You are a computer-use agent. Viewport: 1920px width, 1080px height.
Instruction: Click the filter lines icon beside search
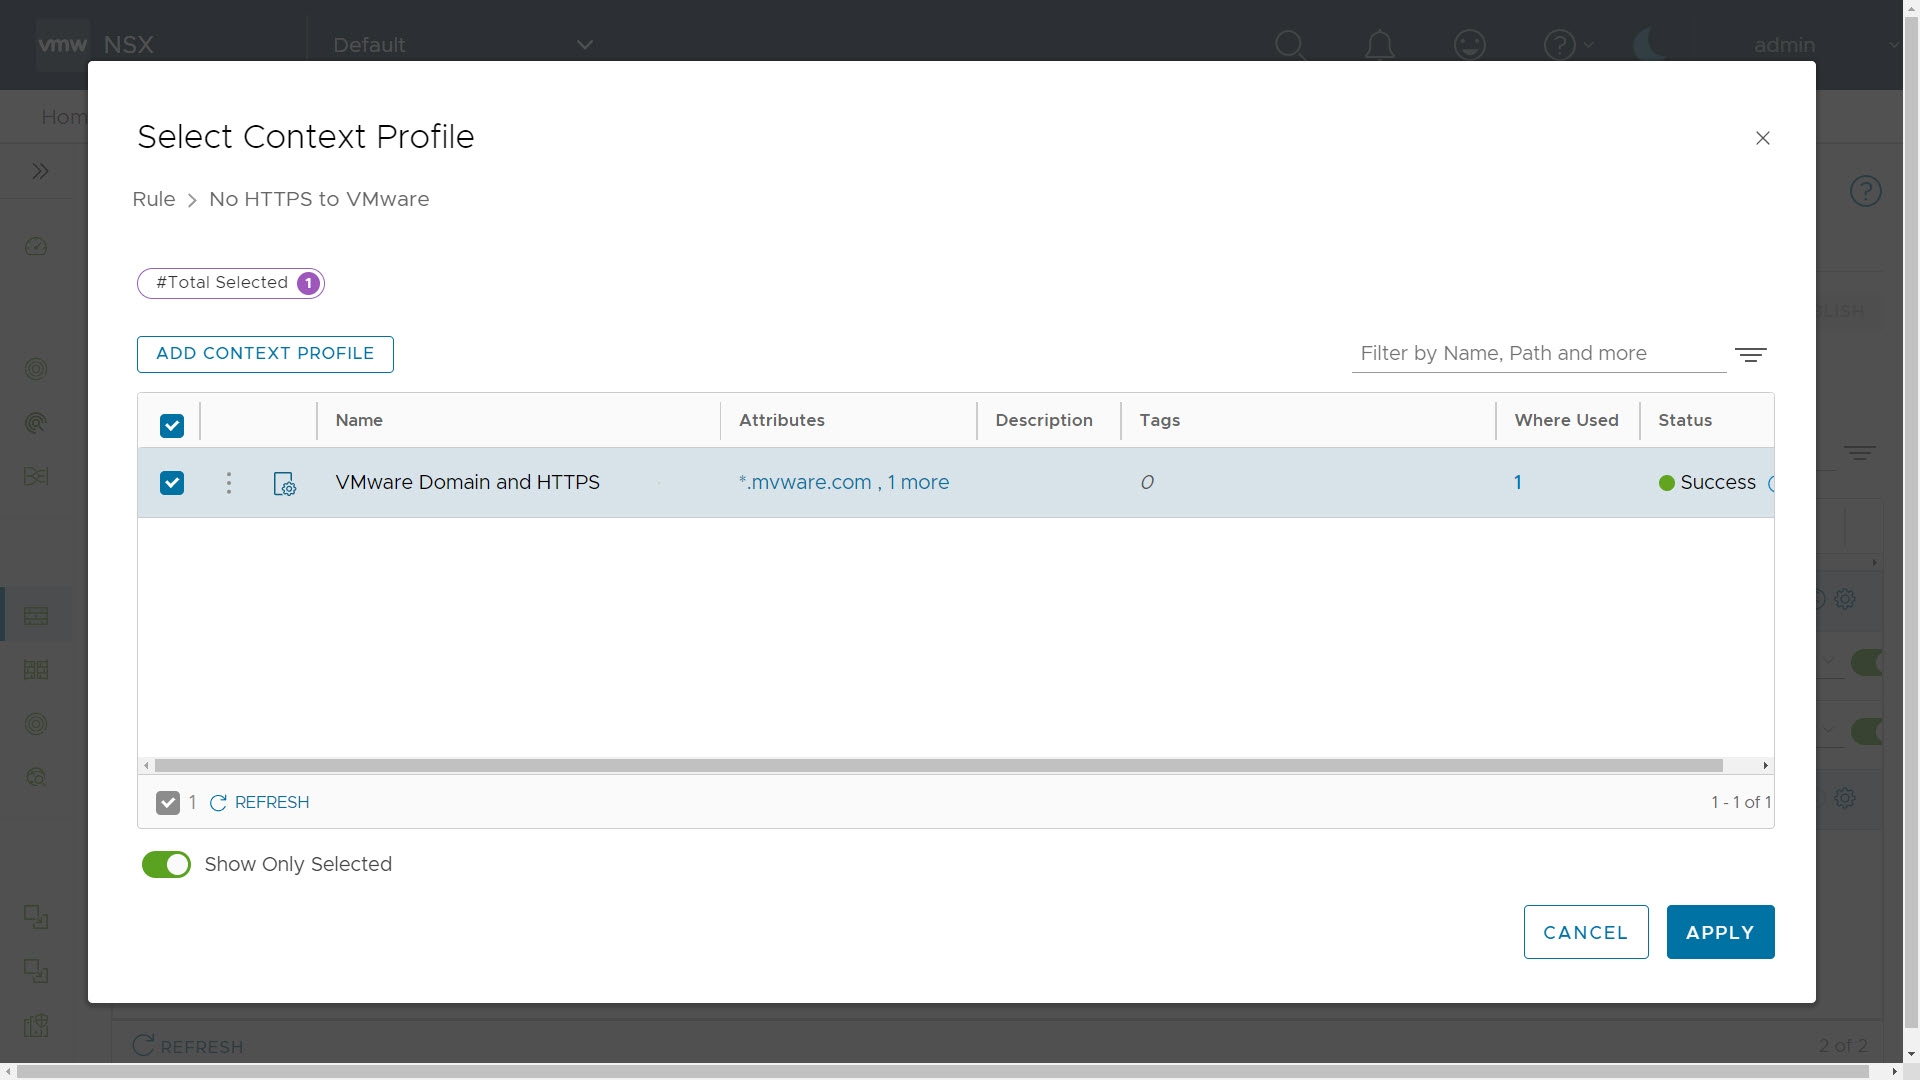point(1750,355)
